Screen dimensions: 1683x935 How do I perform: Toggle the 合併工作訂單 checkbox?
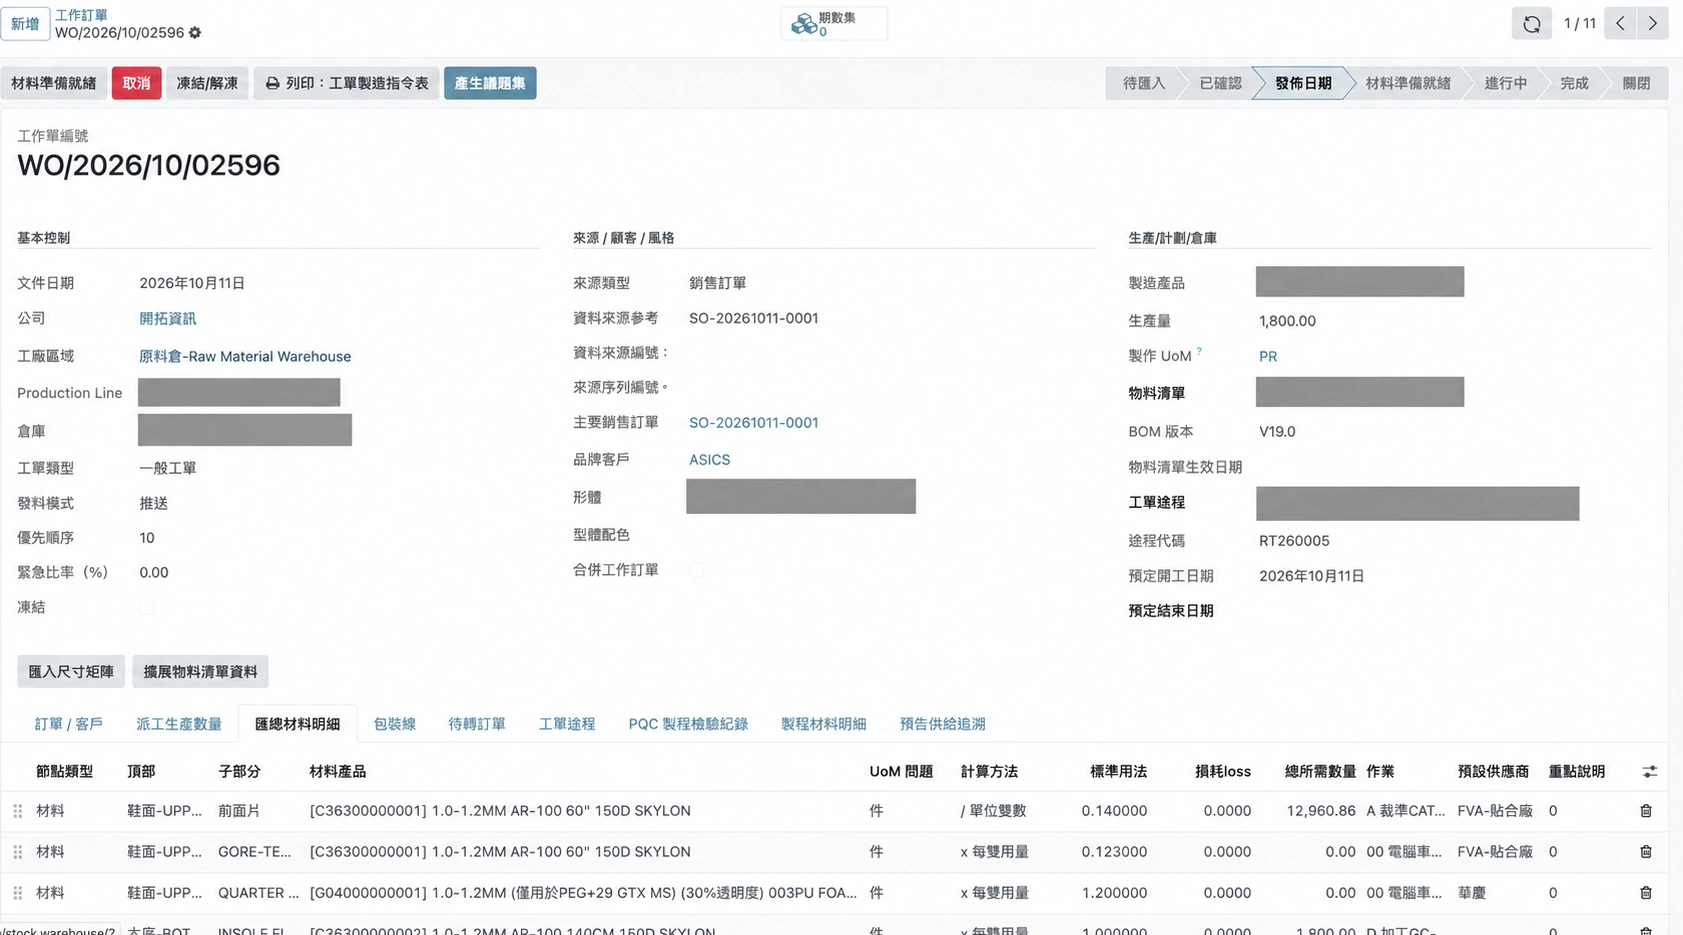[x=697, y=570]
